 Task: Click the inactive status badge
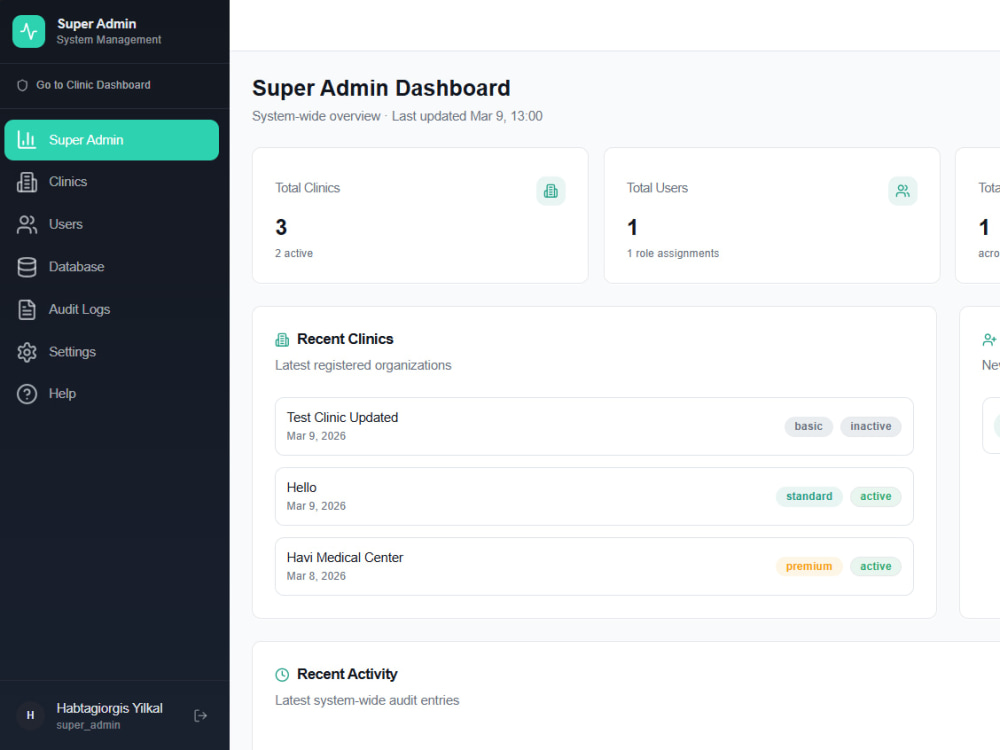point(871,427)
